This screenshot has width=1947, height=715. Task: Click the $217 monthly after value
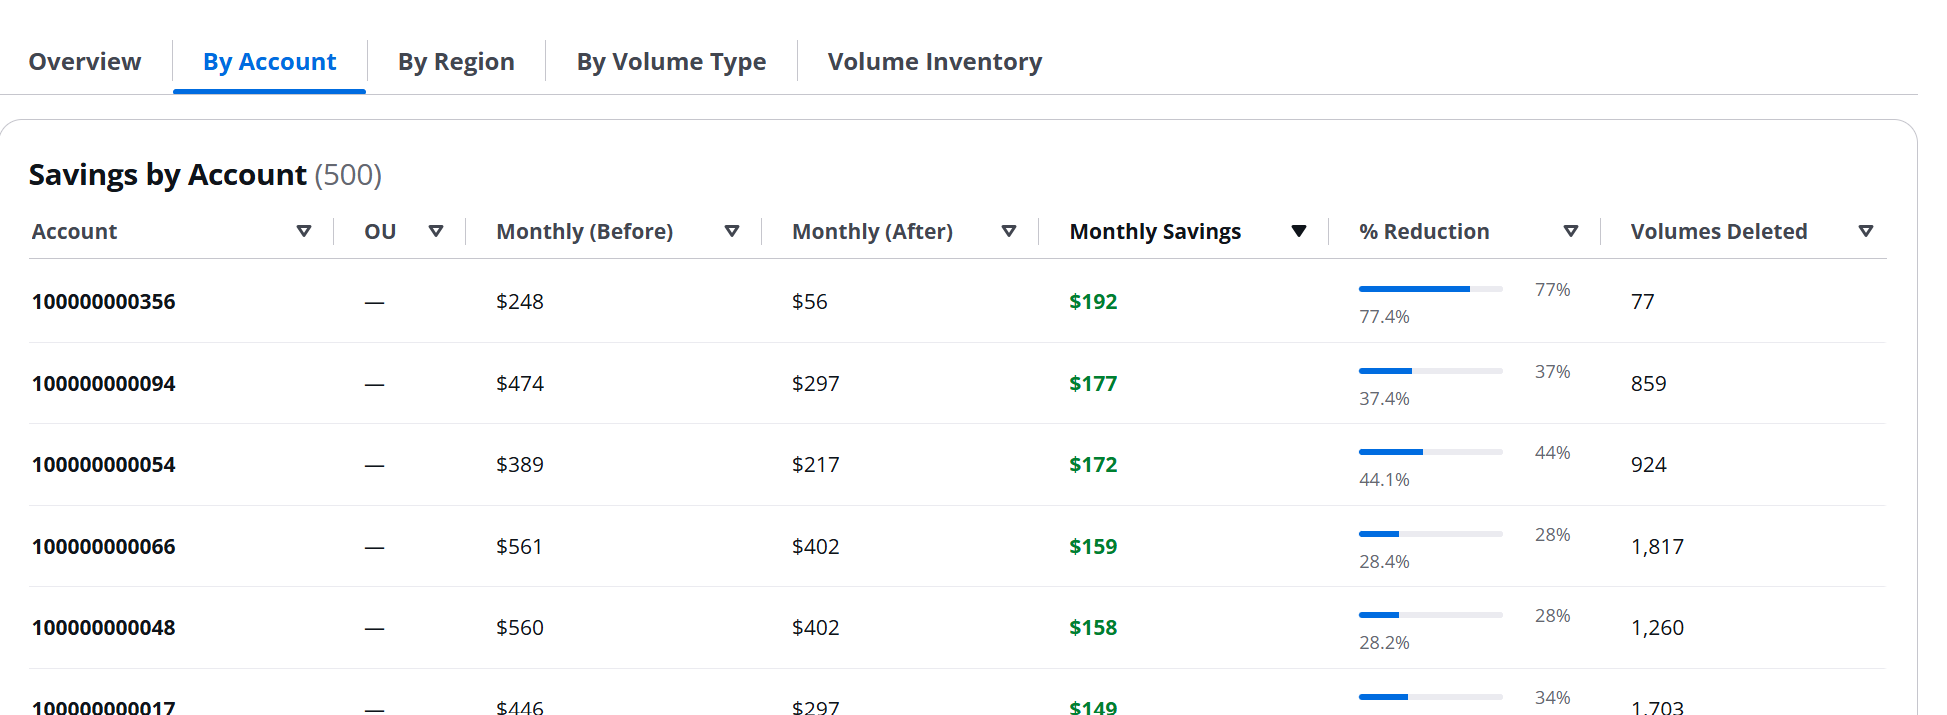click(x=816, y=464)
